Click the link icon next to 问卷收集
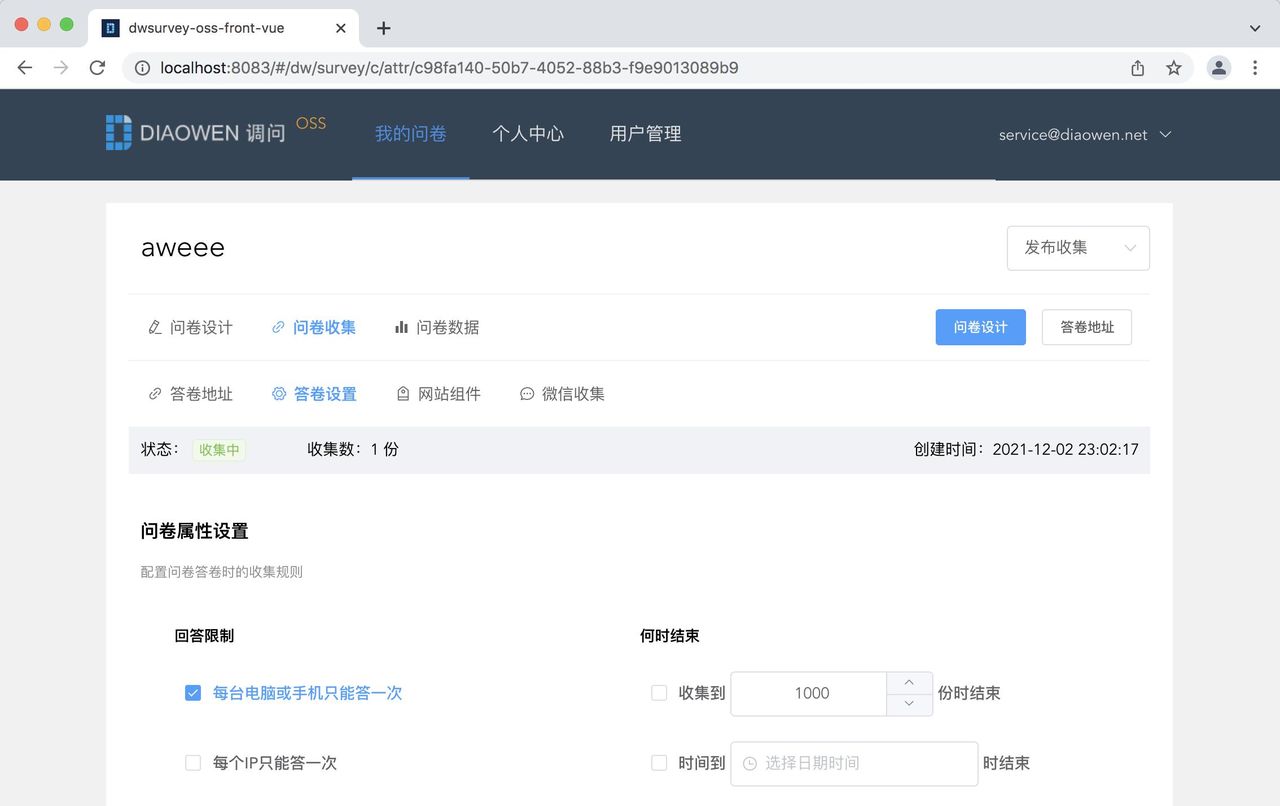The image size is (1280, 806). tap(278, 326)
